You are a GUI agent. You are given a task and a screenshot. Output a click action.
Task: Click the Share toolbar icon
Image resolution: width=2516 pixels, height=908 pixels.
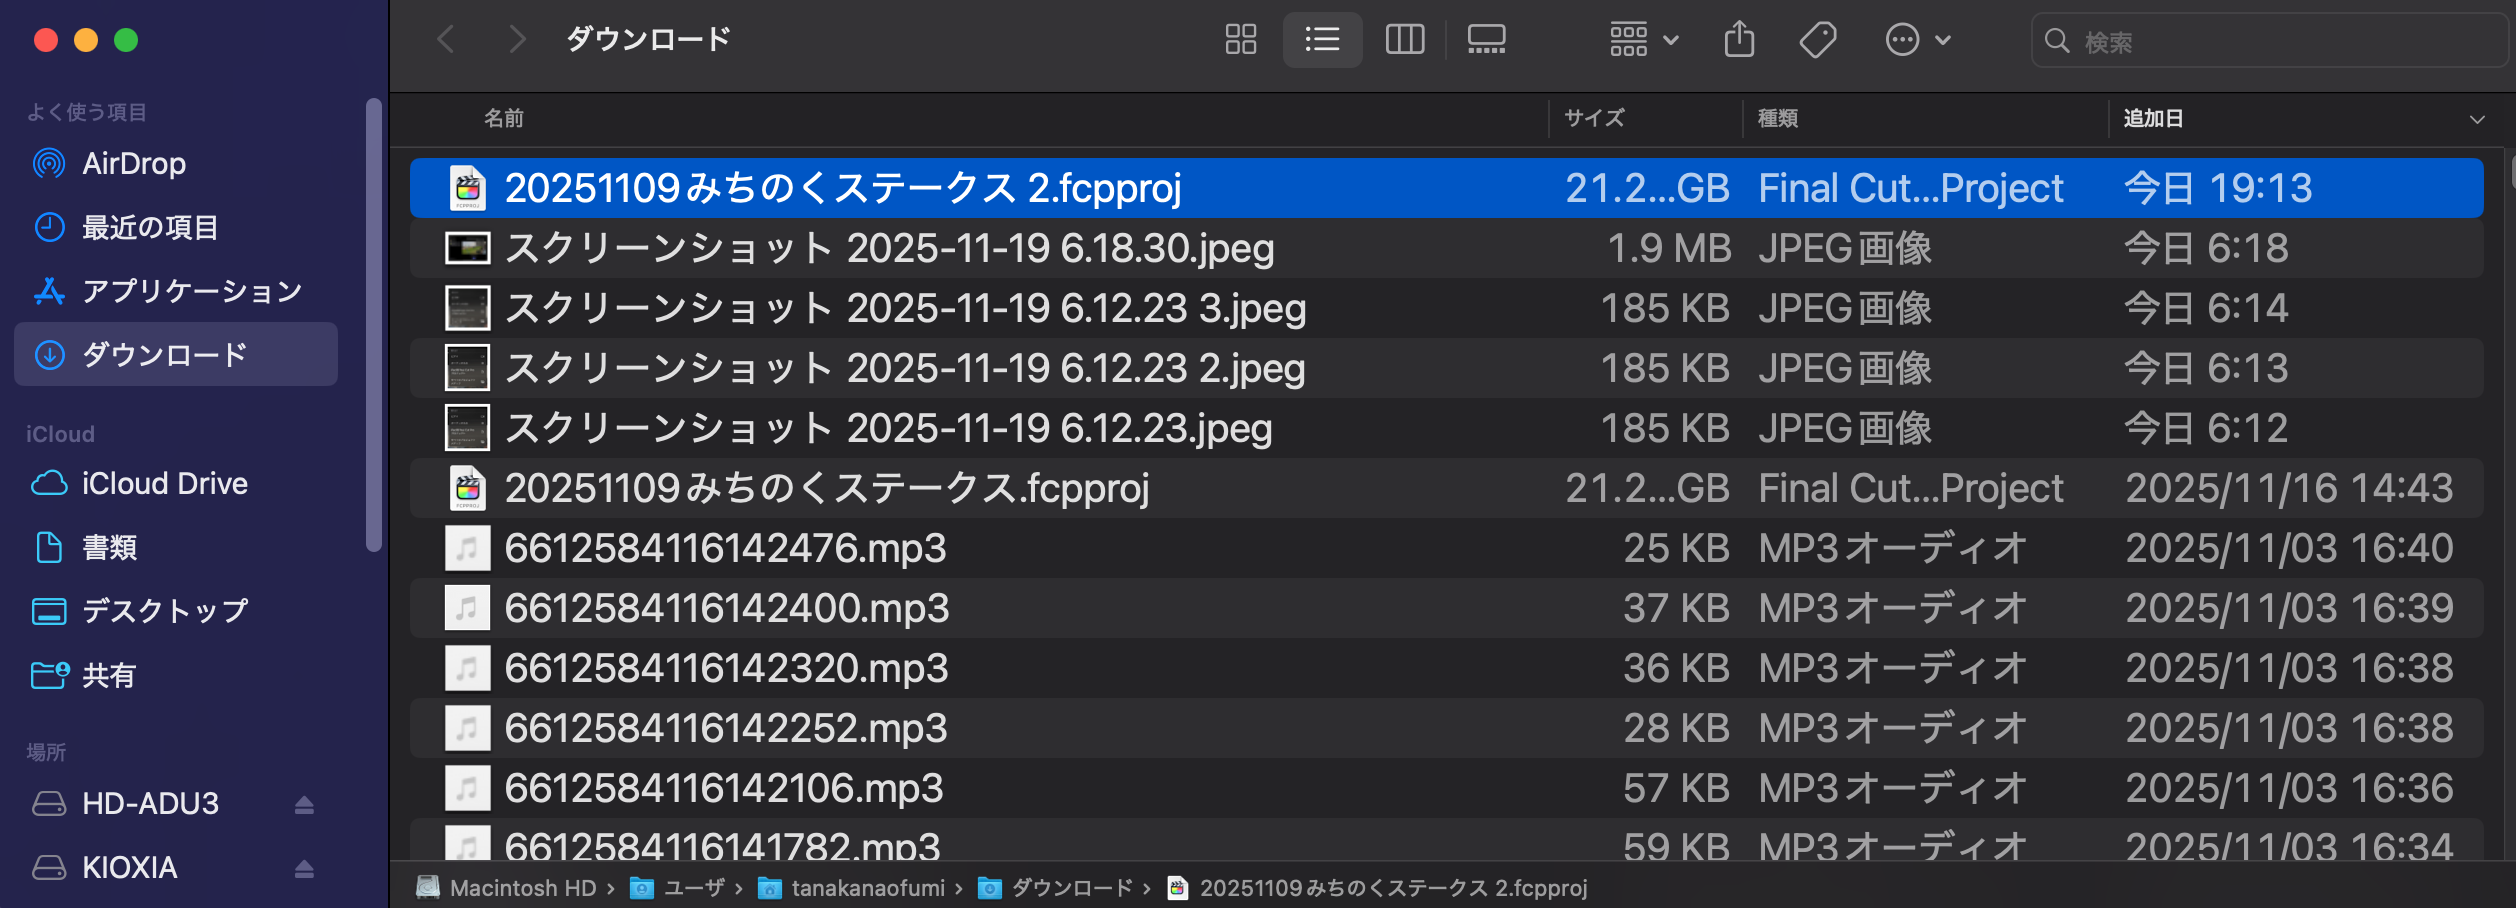(x=1739, y=40)
